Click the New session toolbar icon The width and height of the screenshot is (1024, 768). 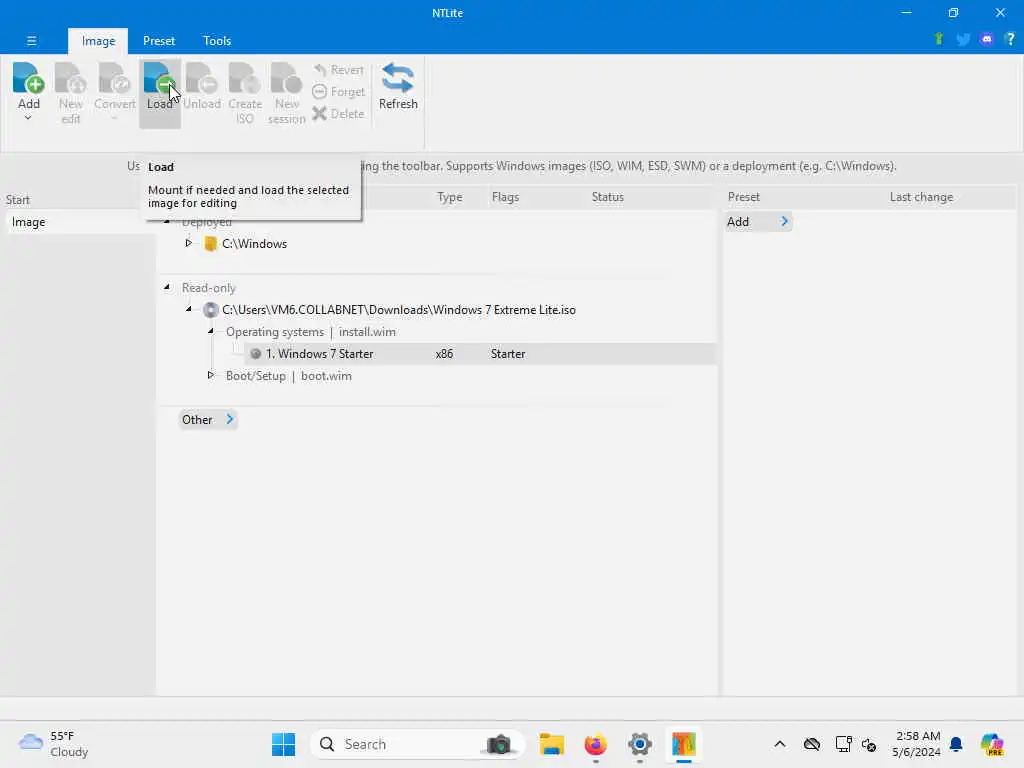[x=286, y=93]
